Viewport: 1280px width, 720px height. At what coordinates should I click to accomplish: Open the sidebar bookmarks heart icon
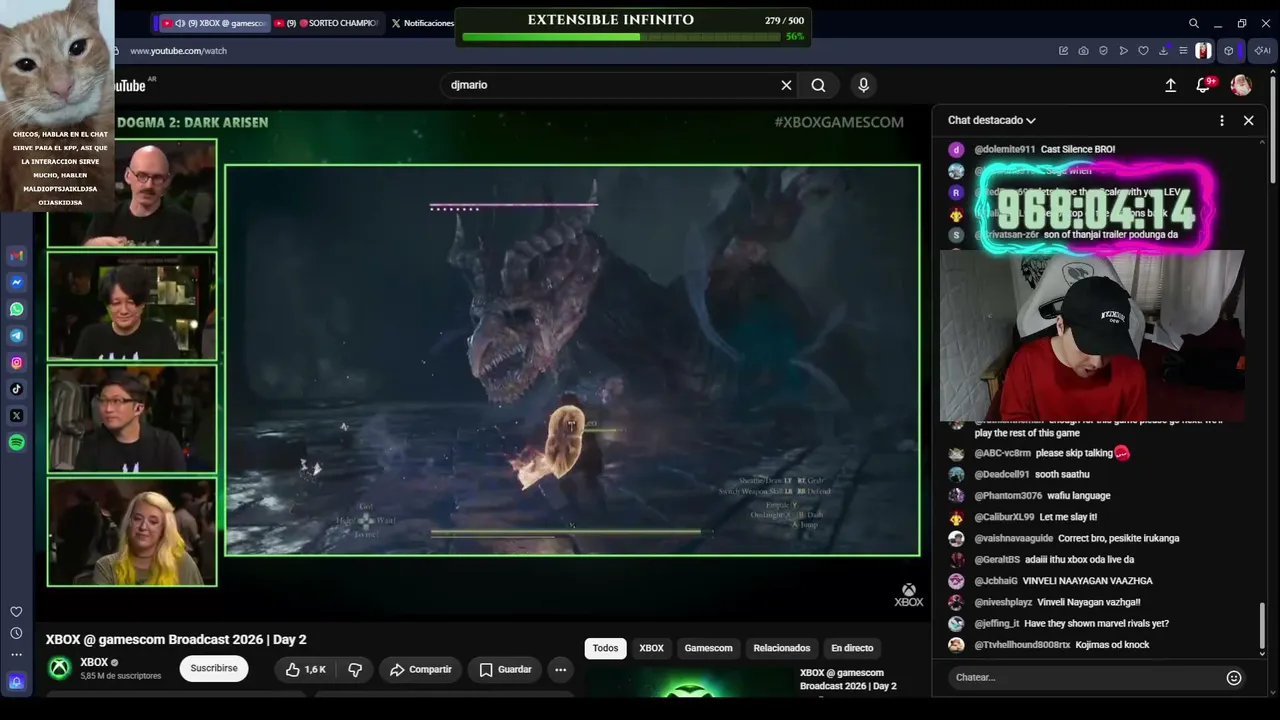(x=16, y=612)
